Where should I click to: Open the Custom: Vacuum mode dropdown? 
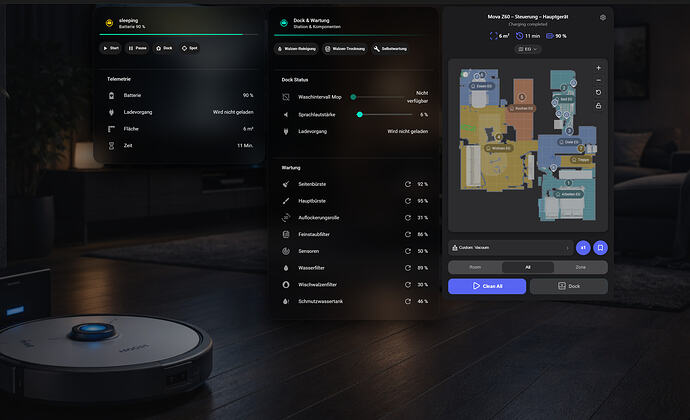(x=510, y=248)
